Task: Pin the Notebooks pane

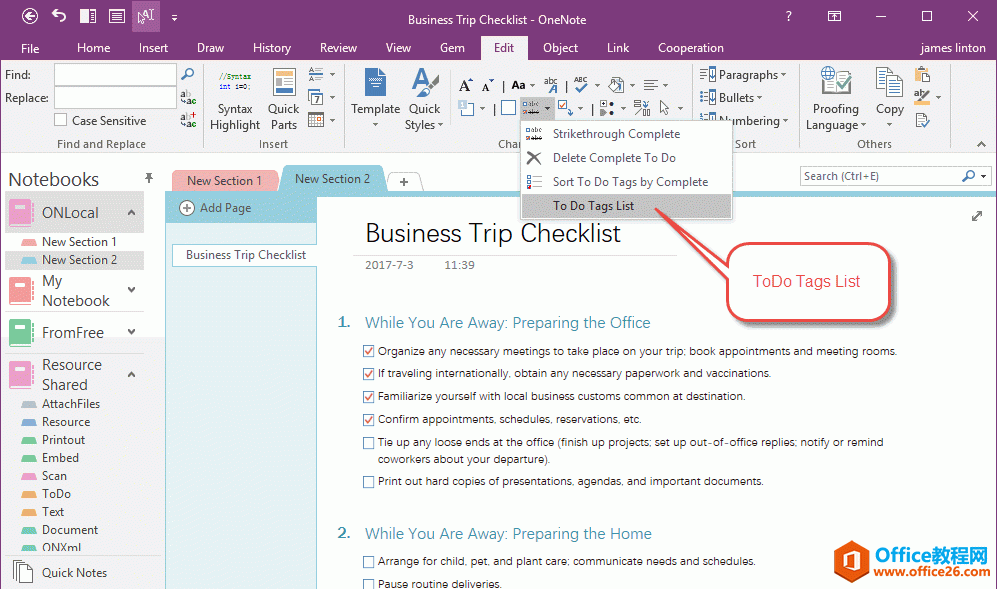Action: [148, 177]
